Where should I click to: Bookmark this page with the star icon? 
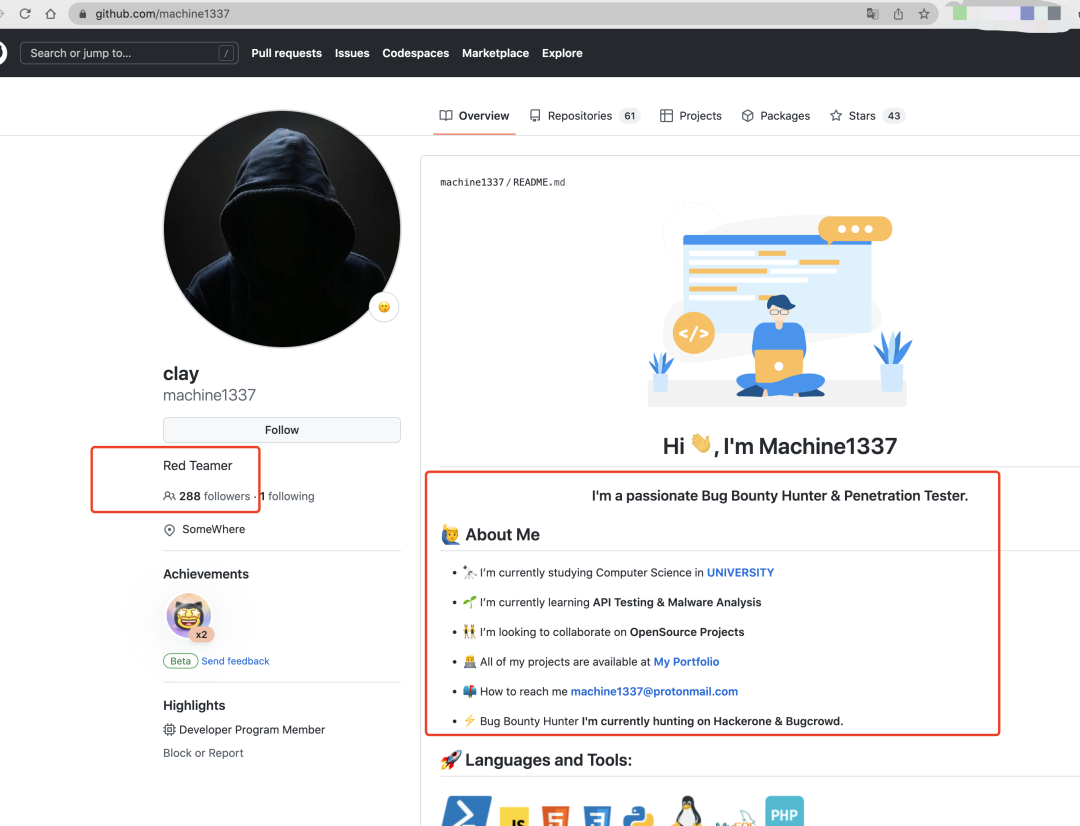pyautogui.click(x=924, y=14)
